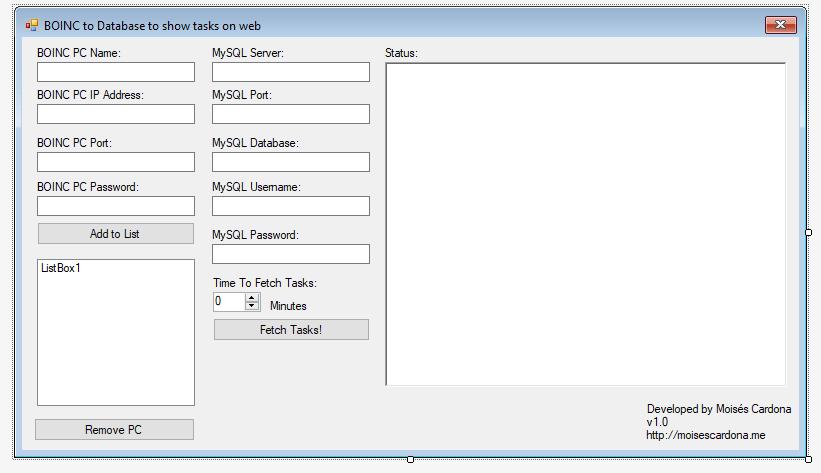821x473 pixels.
Task: Click the http://moisescardona.me text
Action: click(706, 435)
